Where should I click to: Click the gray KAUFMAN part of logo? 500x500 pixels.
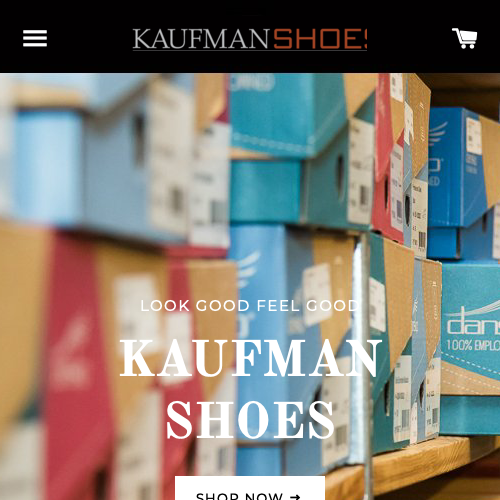click(x=201, y=39)
